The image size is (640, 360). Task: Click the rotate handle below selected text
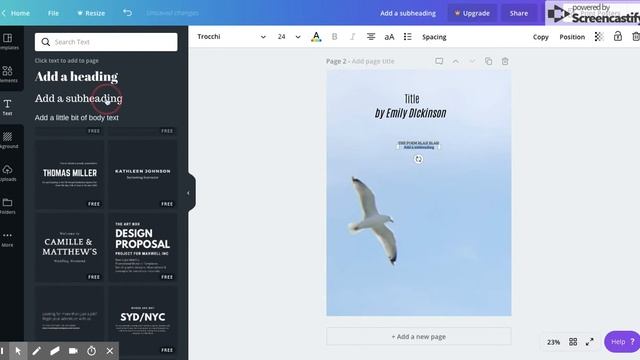tap(418, 159)
